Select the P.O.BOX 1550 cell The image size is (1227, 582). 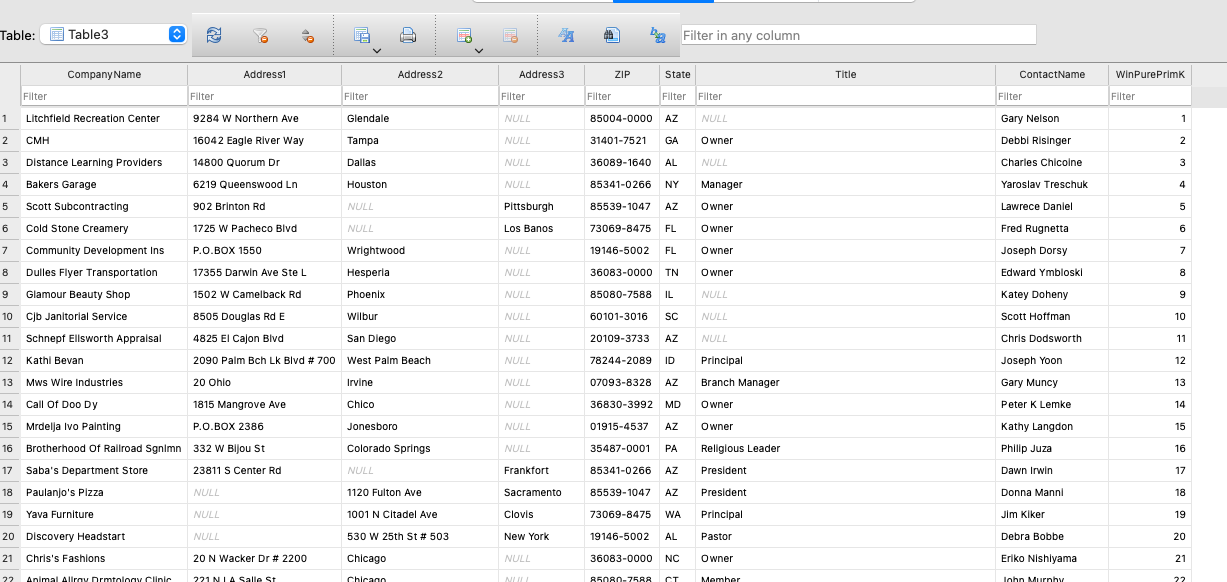click(265, 250)
